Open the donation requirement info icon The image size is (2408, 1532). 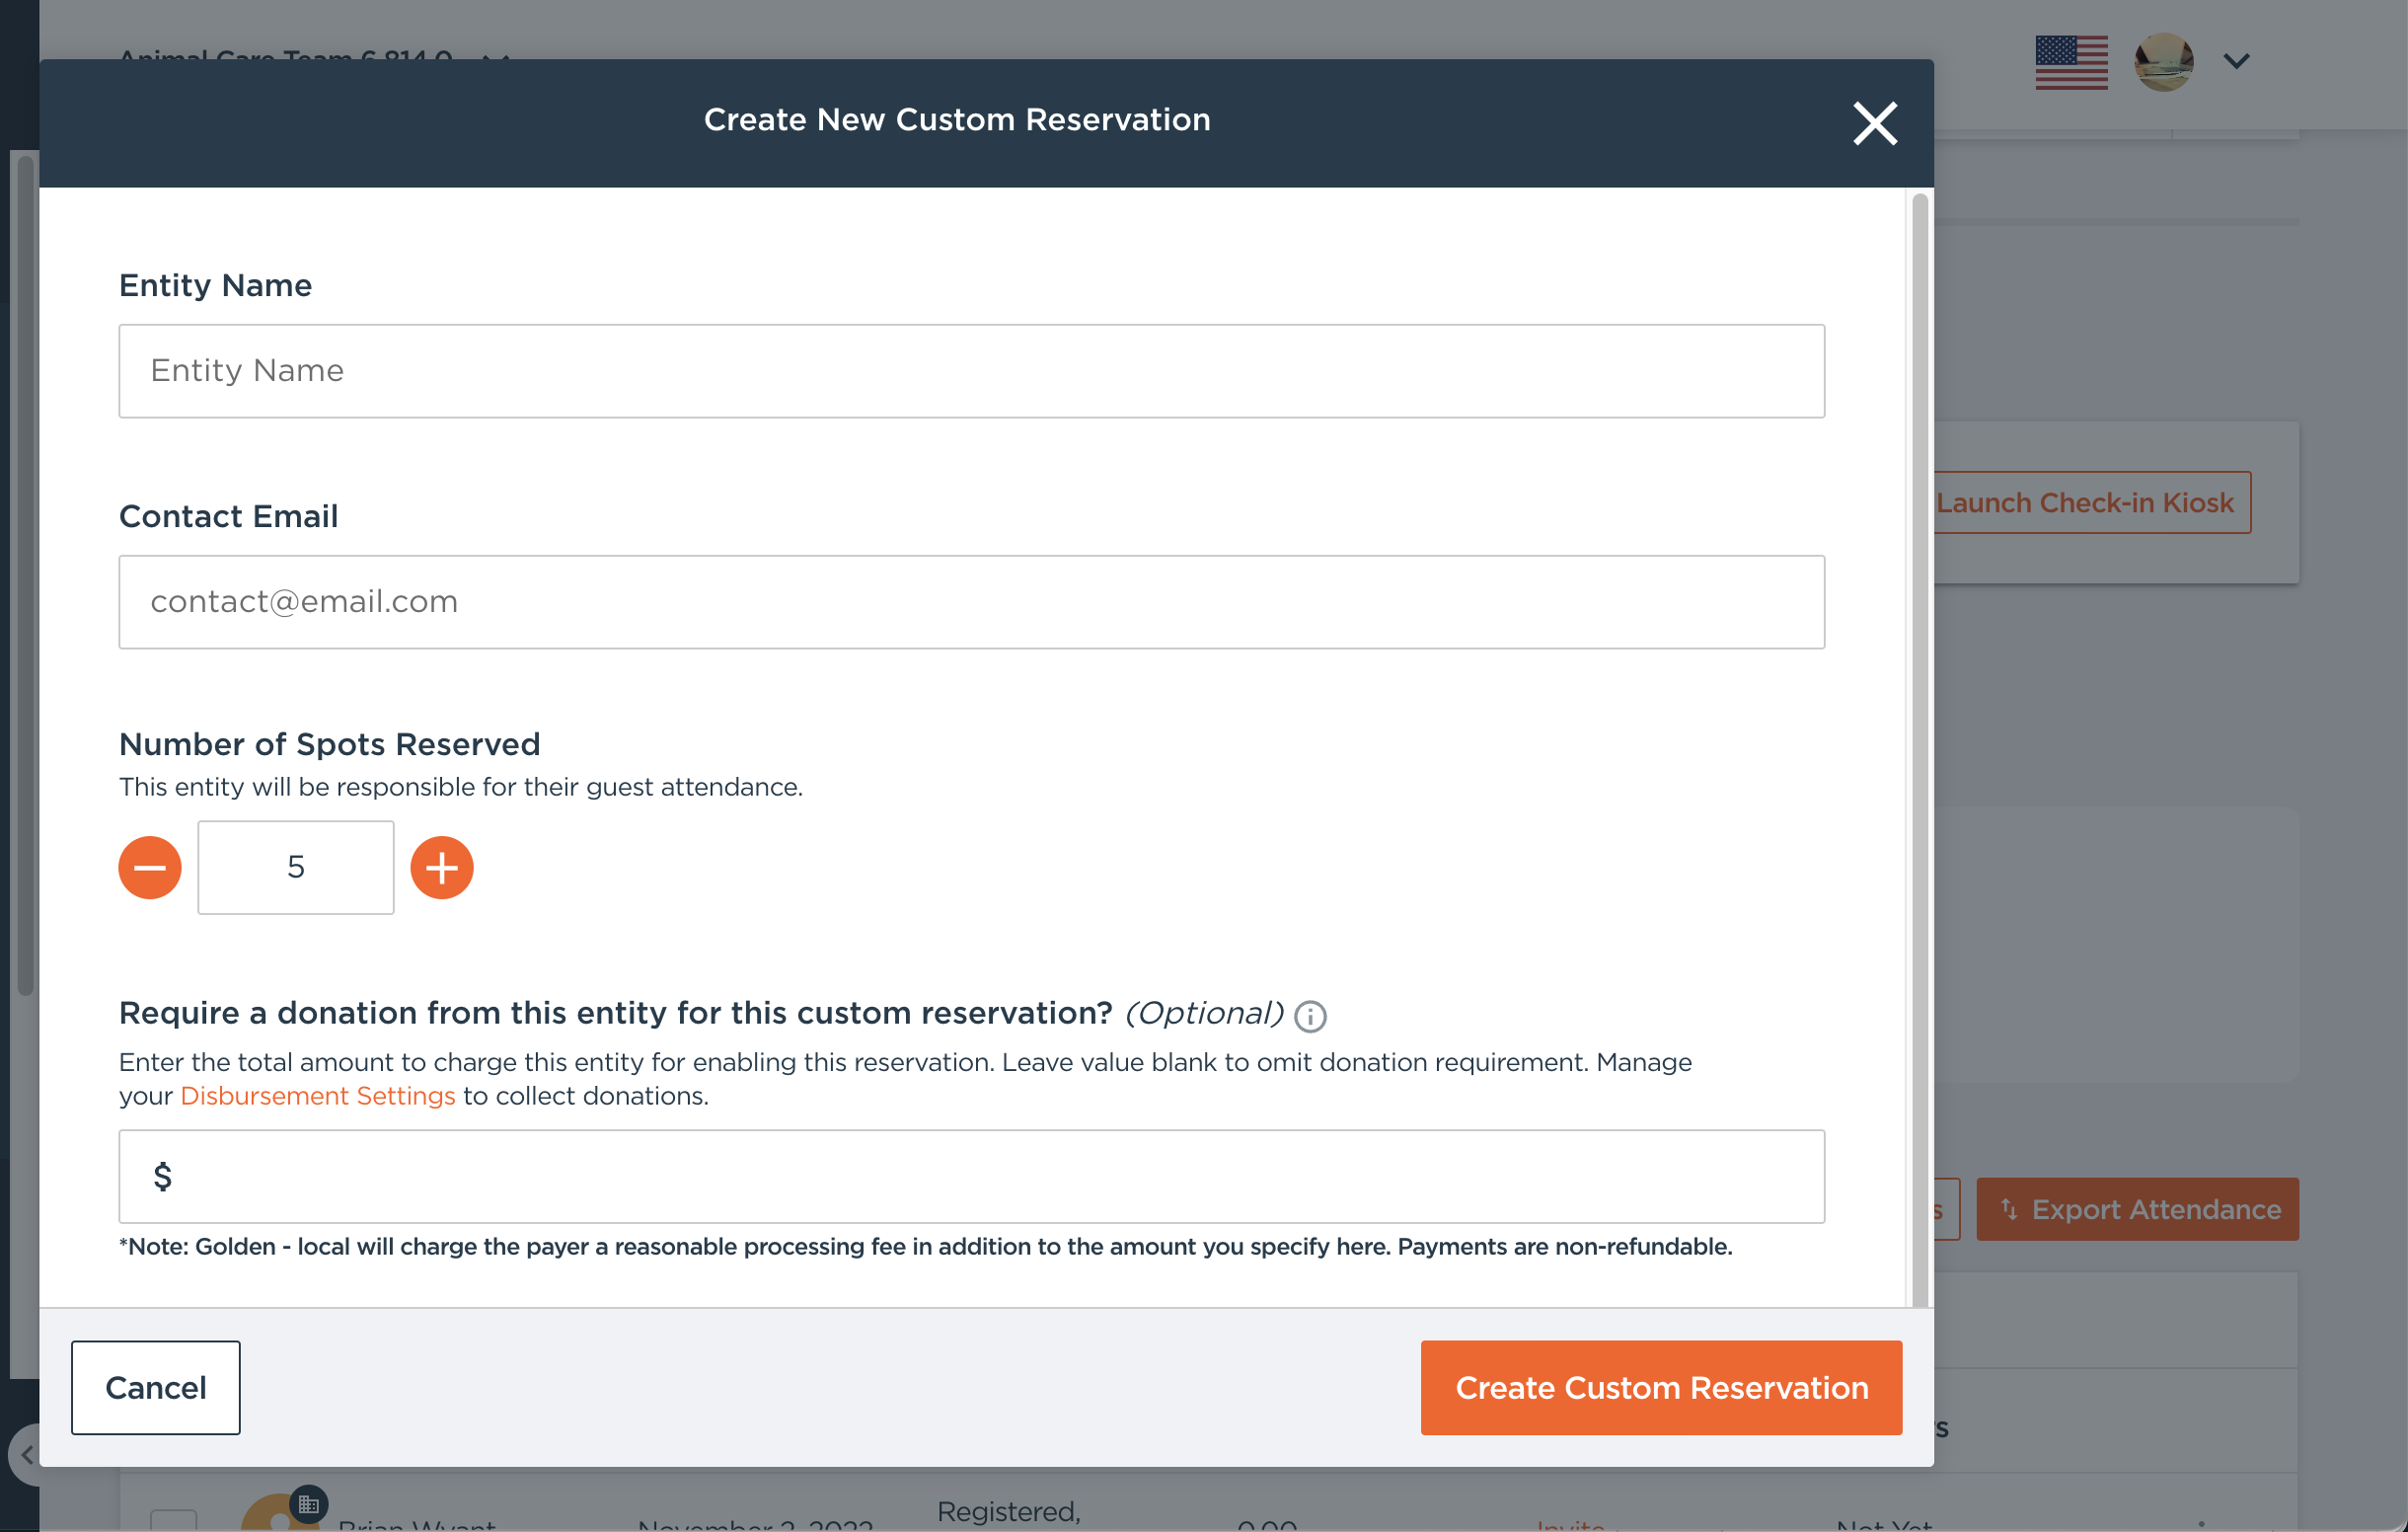(1310, 1016)
